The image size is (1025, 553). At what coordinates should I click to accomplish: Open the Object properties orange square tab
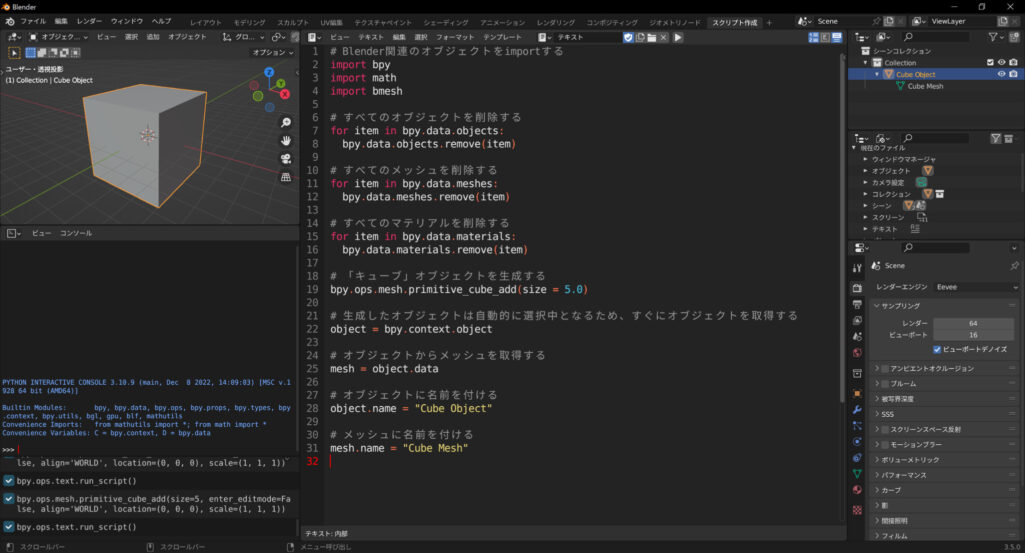tap(857, 394)
